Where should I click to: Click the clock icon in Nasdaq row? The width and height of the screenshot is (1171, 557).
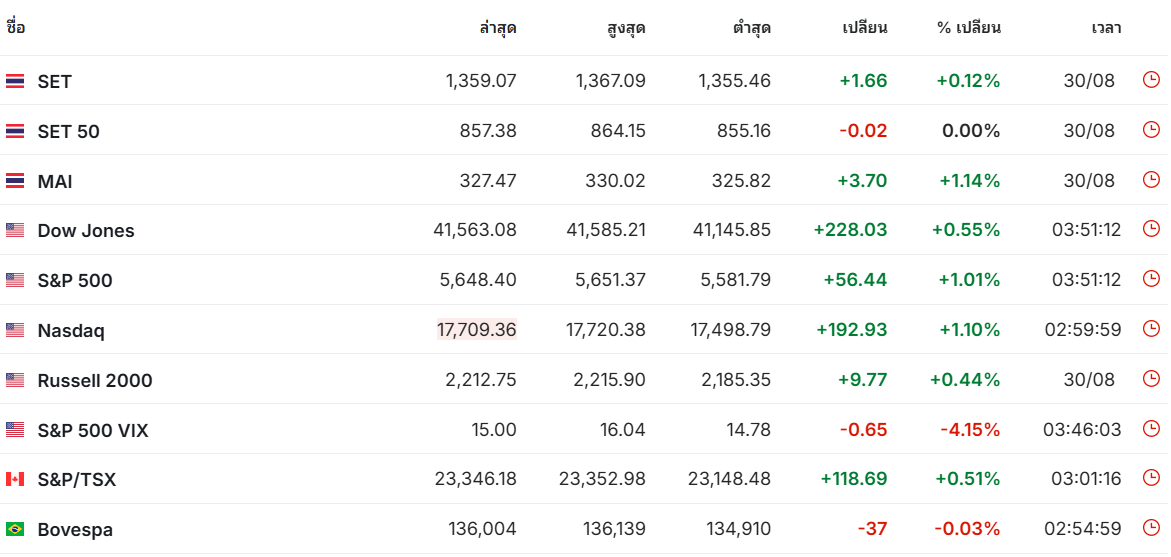[x=1151, y=329]
